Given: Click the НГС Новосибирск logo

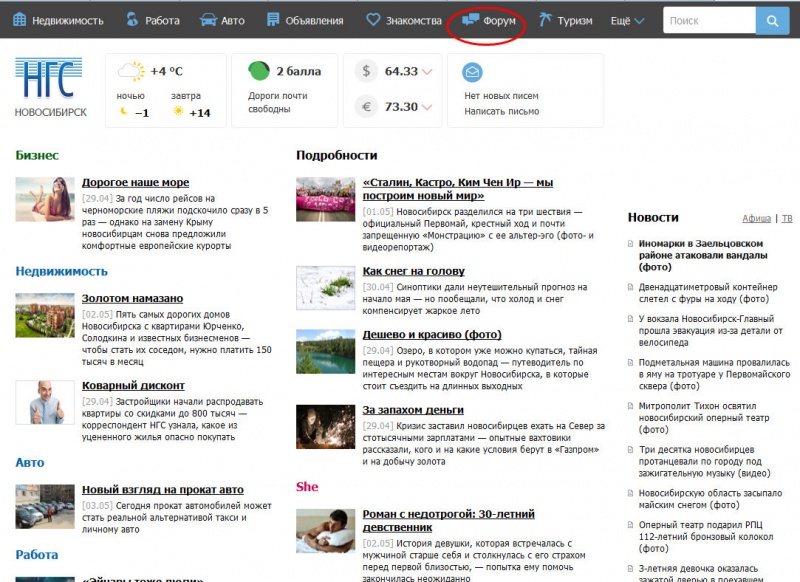Looking at the screenshot, I should point(50,87).
